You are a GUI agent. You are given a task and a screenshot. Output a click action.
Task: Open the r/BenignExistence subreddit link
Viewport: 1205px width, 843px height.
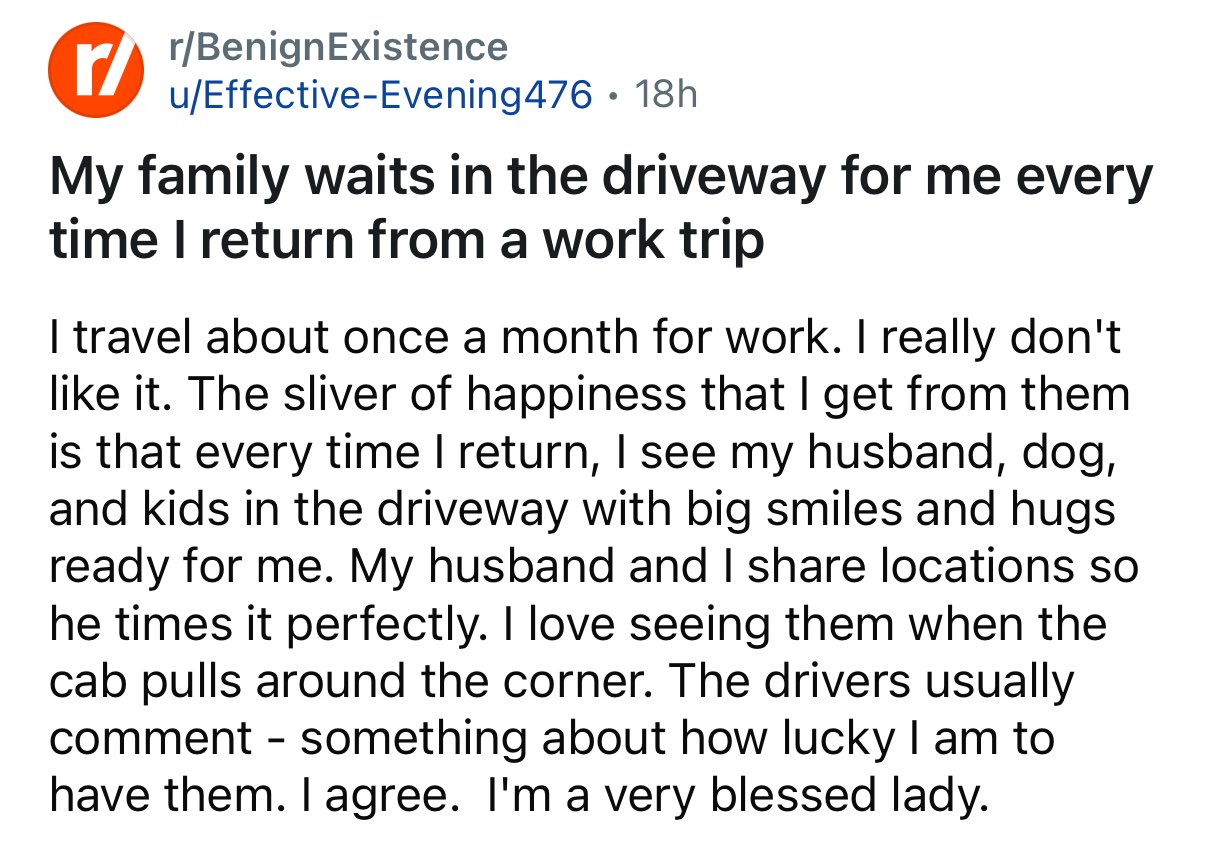click(339, 46)
